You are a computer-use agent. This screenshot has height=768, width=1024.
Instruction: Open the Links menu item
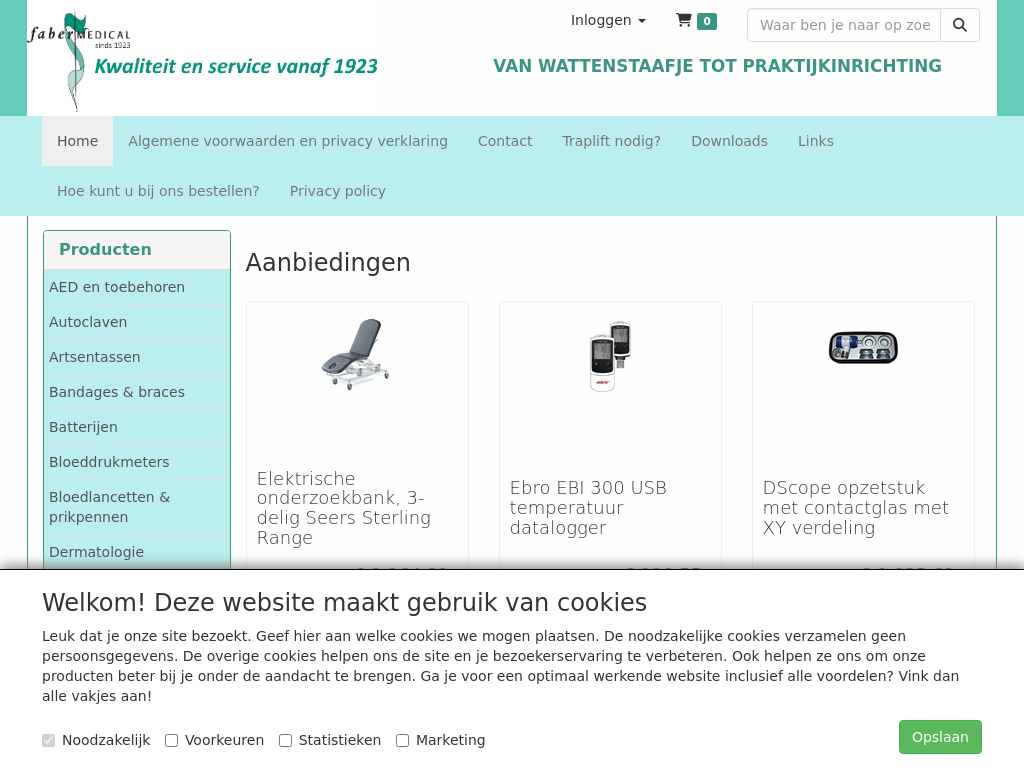[816, 141]
